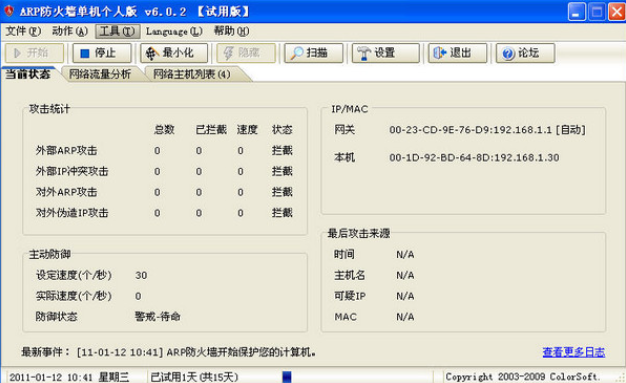Open the 帮助(H) menu
The image size is (626, 383).
pyautogui.click(x=232, y=31)
